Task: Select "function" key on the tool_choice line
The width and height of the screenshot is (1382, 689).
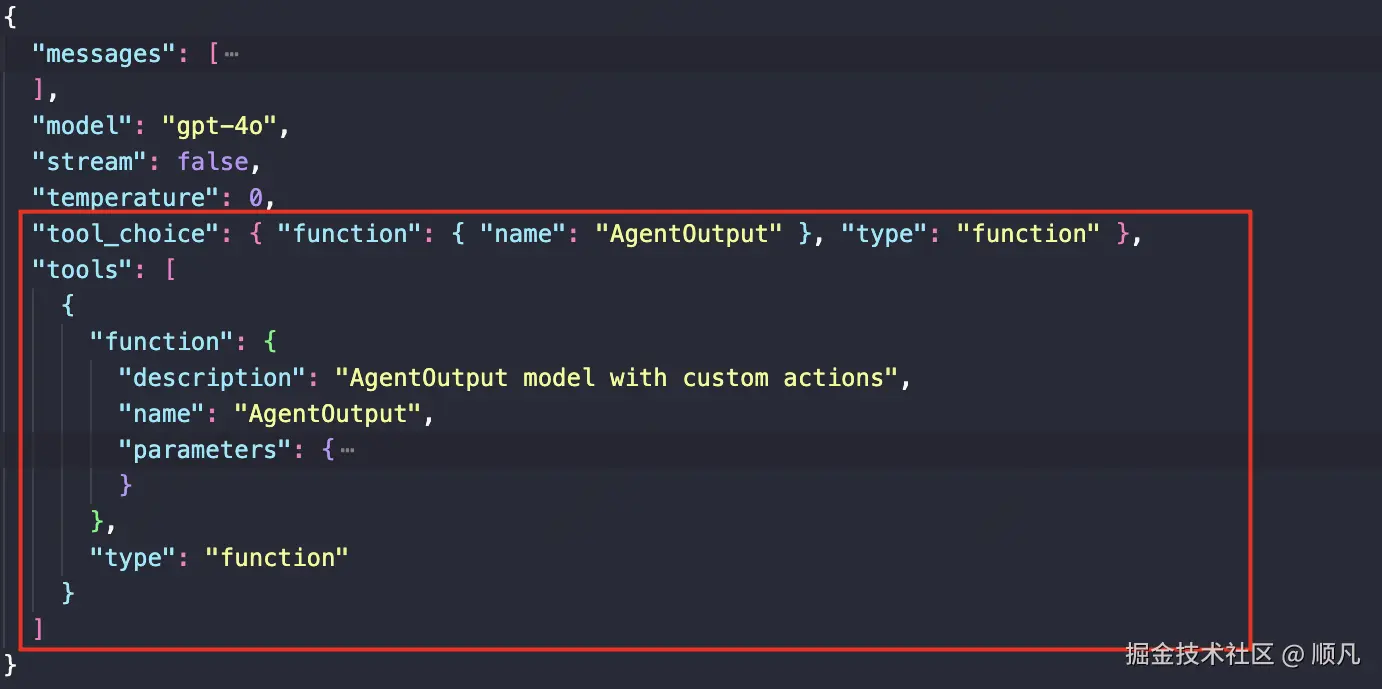Action: (350, 234)
